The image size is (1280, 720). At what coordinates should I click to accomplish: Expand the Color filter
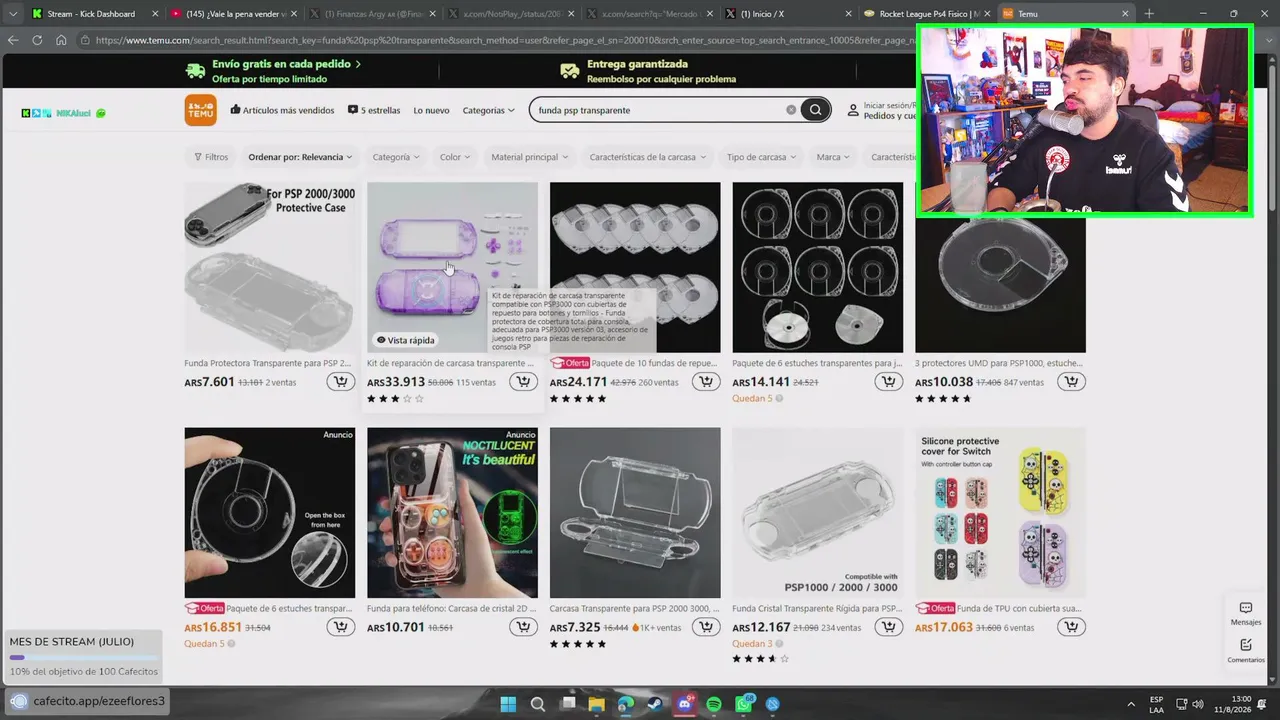tap(455, 157)
